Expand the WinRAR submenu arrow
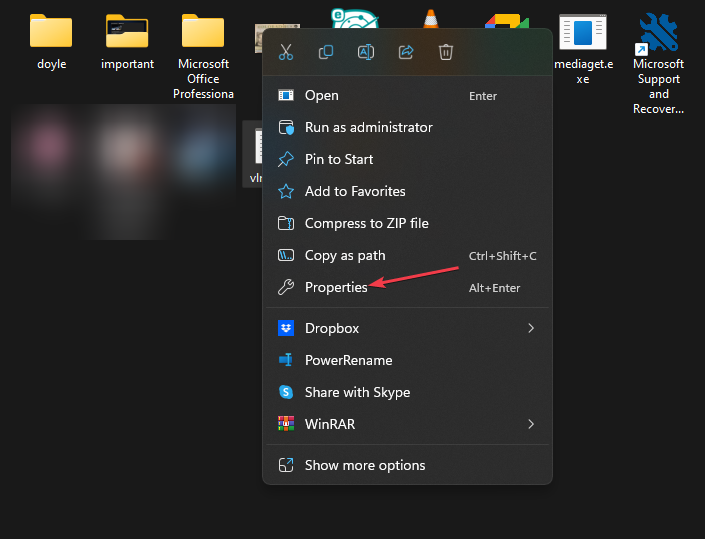705x539 pixels. pos(531,424)
